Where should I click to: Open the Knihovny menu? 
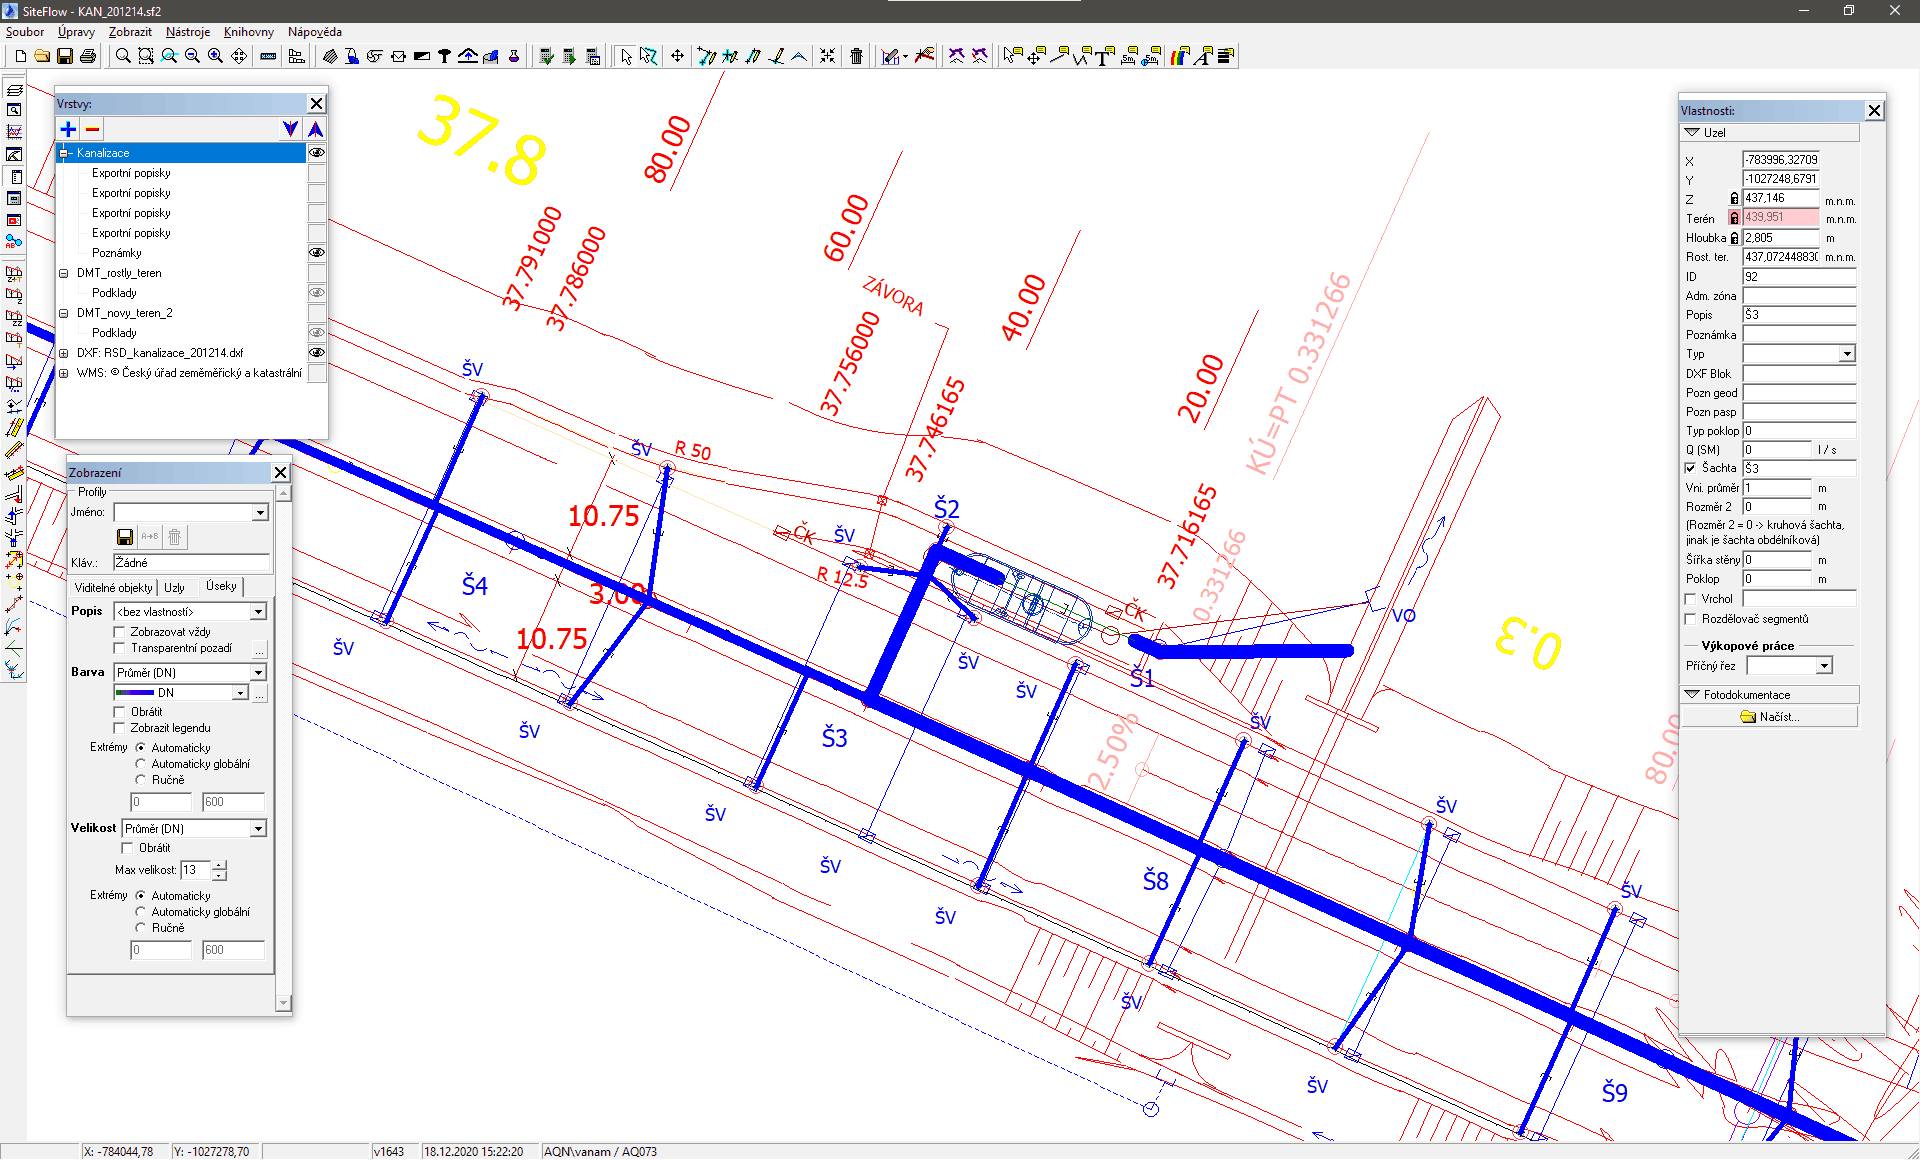[249, 32]
